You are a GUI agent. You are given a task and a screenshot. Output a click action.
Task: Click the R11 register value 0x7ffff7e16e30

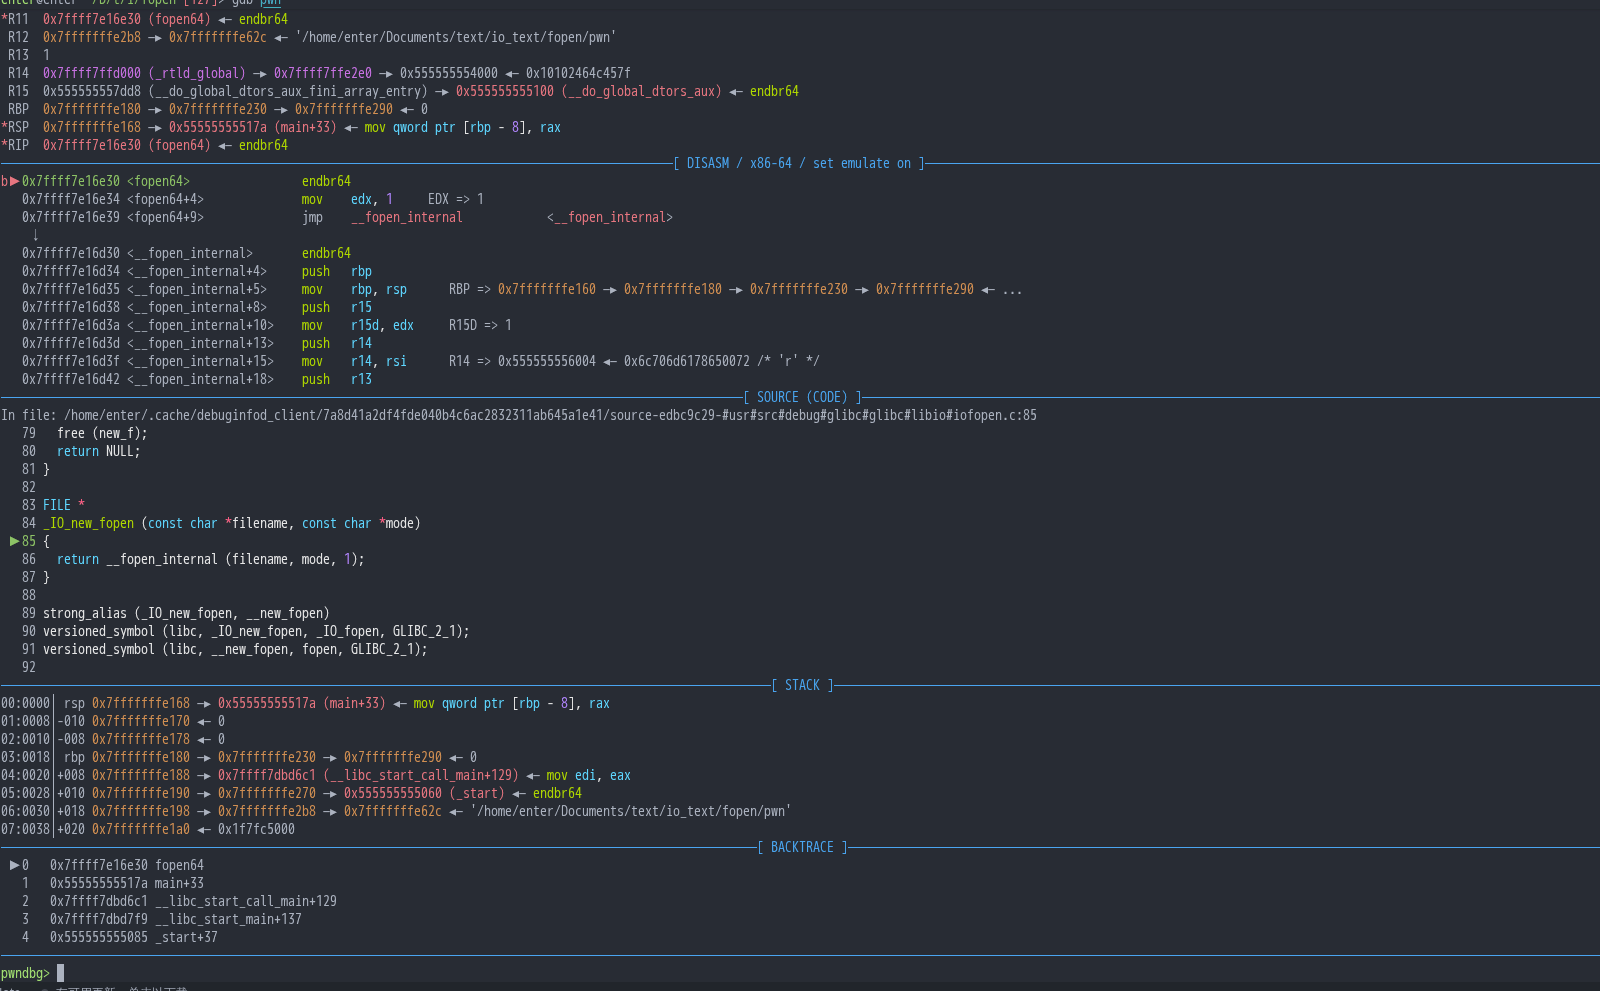coord(92,19)
